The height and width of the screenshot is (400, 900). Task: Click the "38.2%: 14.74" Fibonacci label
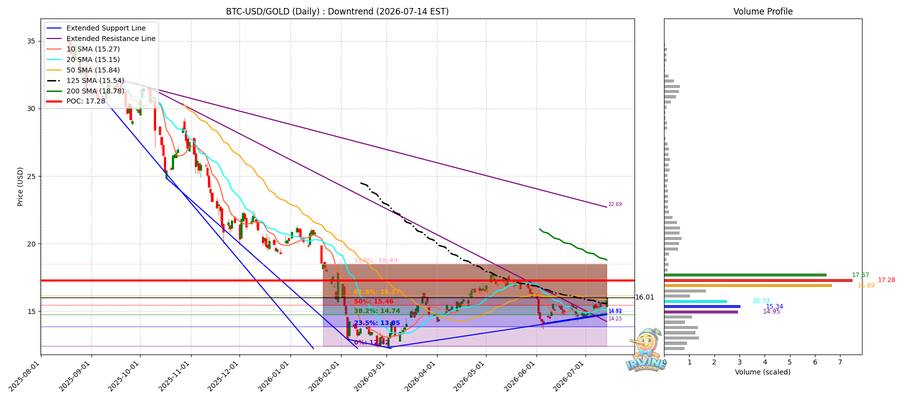[375, 311]
